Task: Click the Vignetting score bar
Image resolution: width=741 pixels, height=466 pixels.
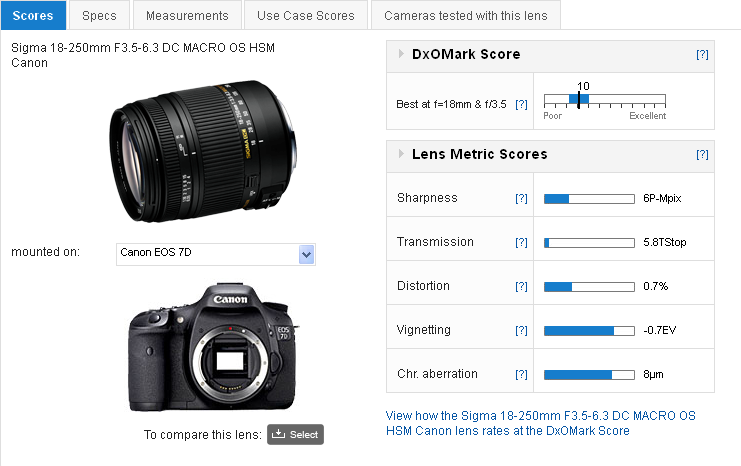Action: pyautogui.click(x=589, y=331)
